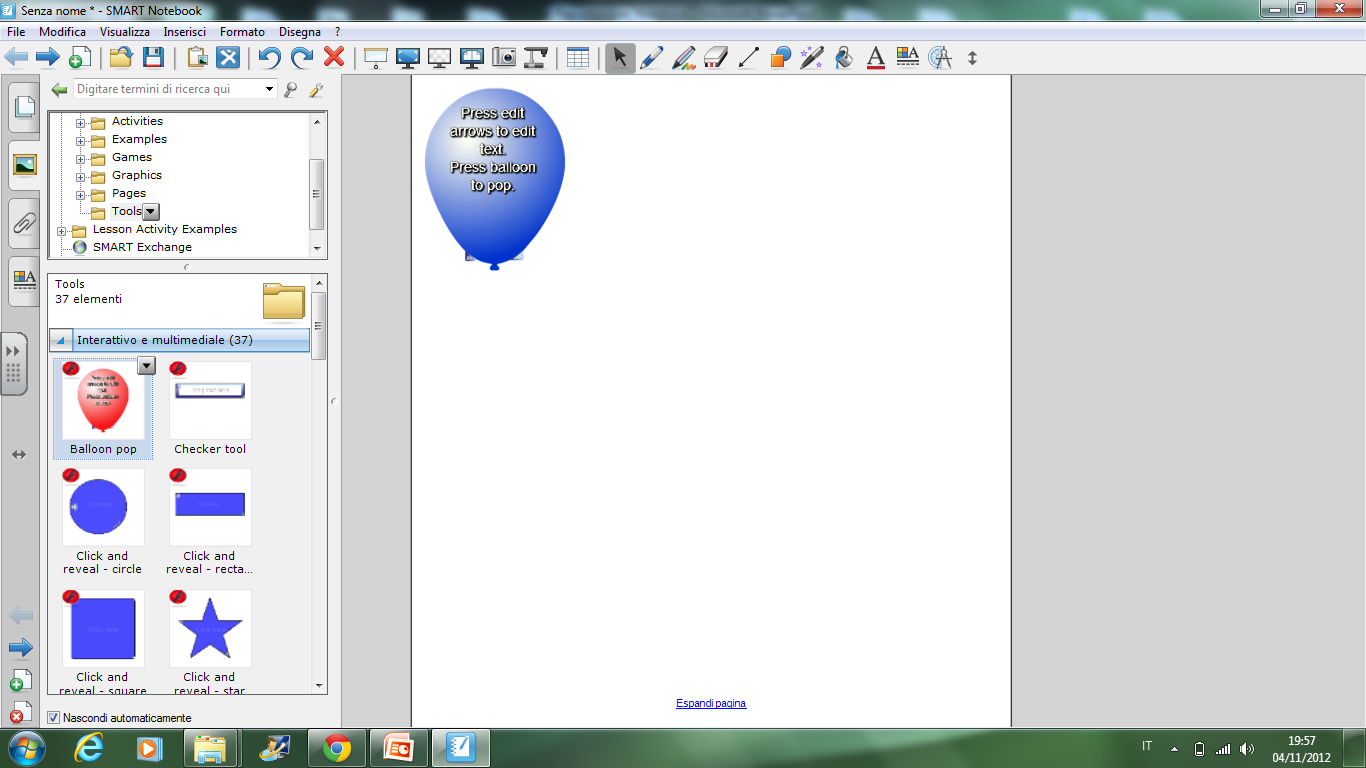1366x768 pixels.
Task: Select the Lines tool
Action: 748,57
